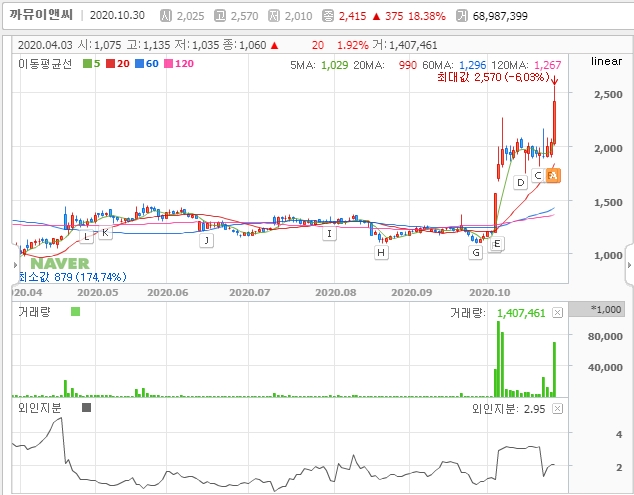
Task: Click the pink 120-day moving average swatch
Action: tap(169, 63)
